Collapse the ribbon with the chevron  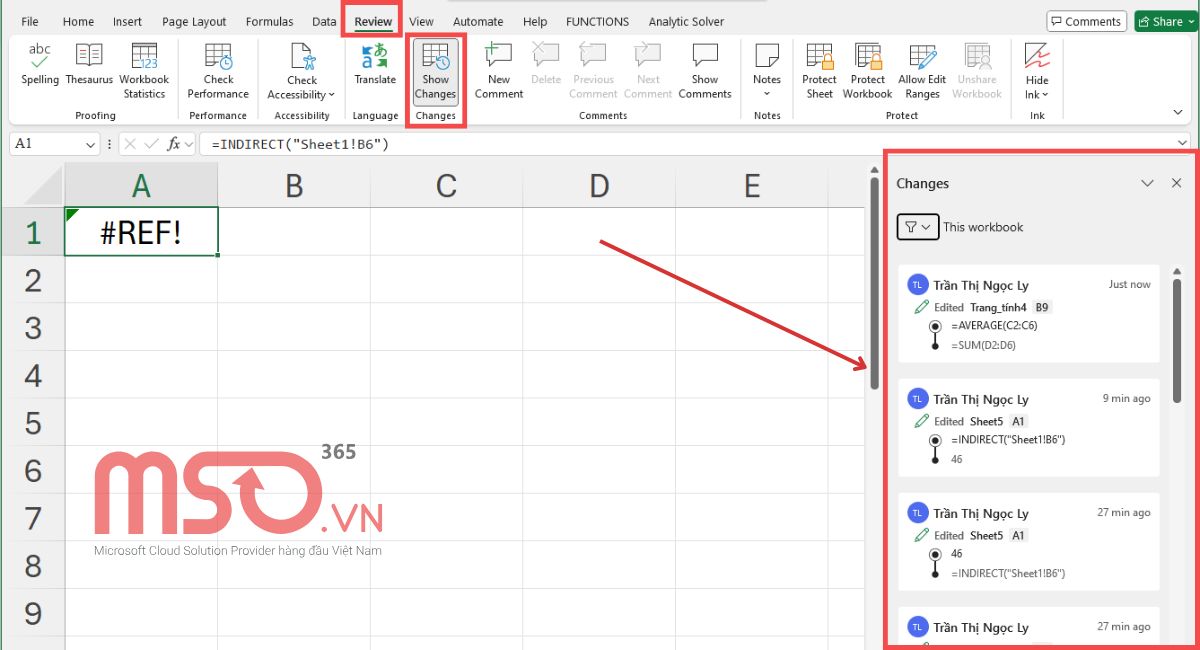(x=1178, y=112)
